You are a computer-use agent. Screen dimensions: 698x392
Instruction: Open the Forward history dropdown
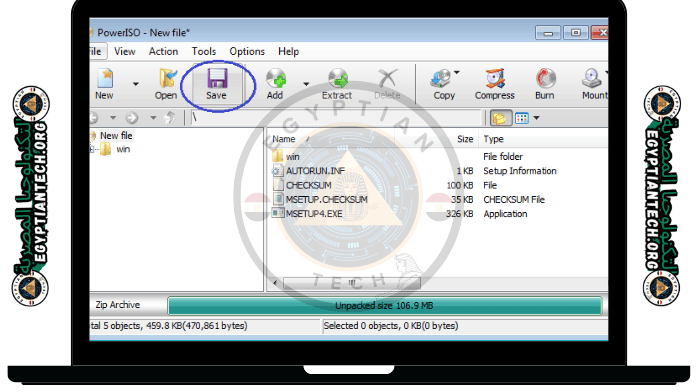click(153, 118)
